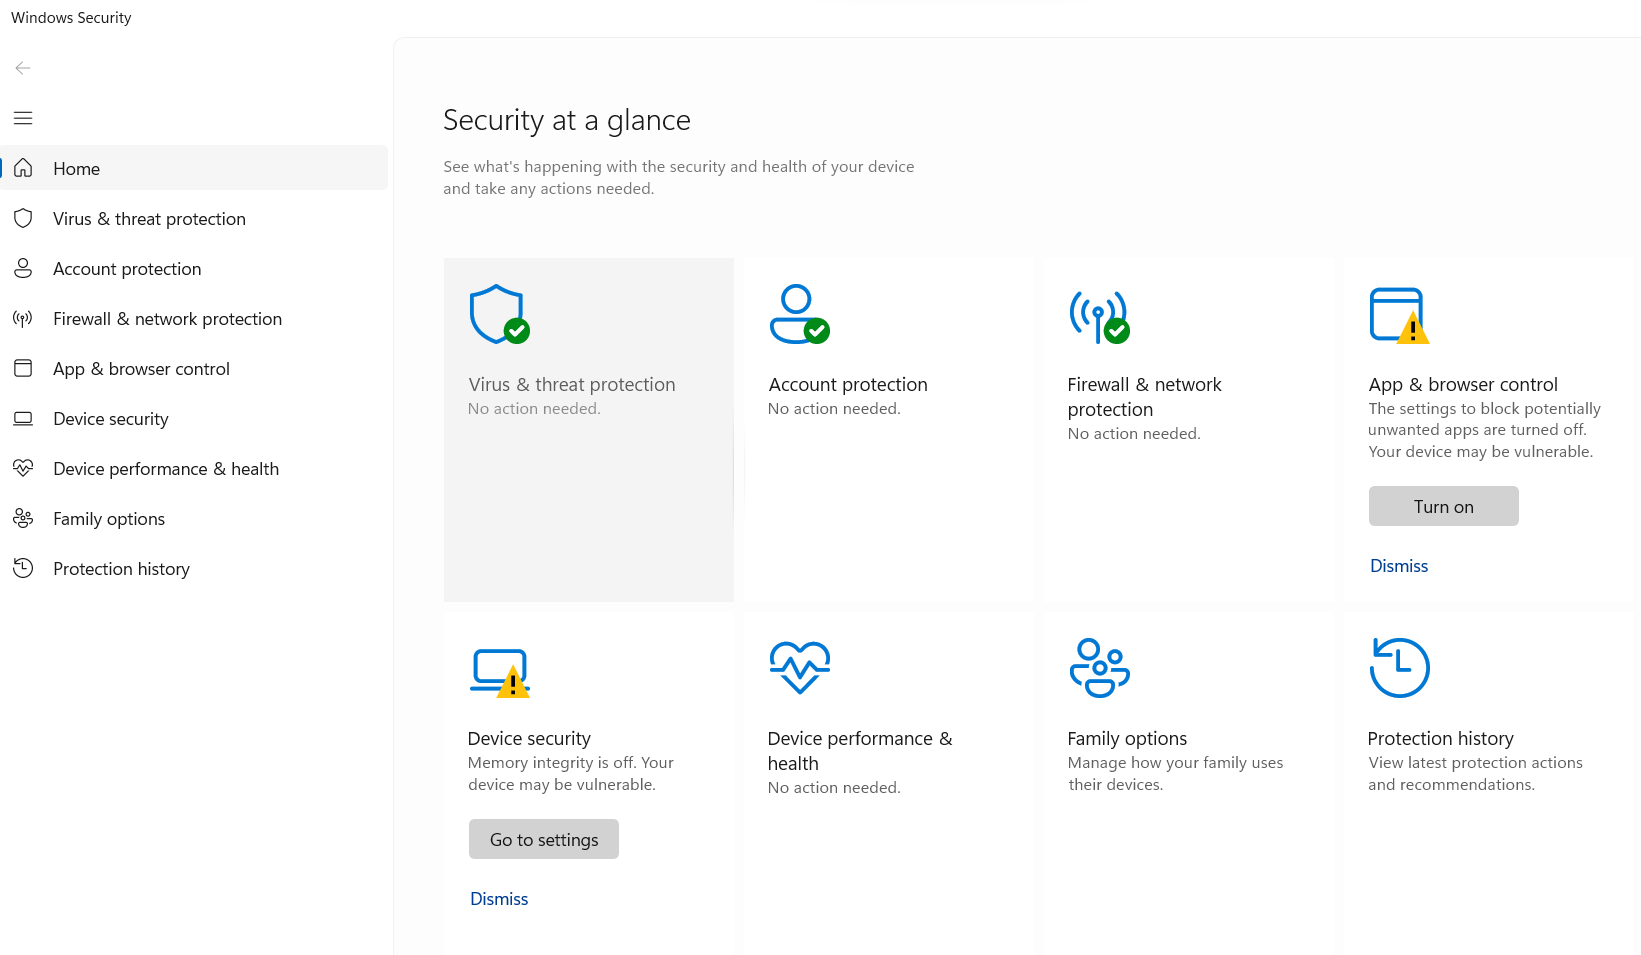The image size is (1641, 955).
Task: Click the Device security laptop warning icon
Action: coord(499,672)
